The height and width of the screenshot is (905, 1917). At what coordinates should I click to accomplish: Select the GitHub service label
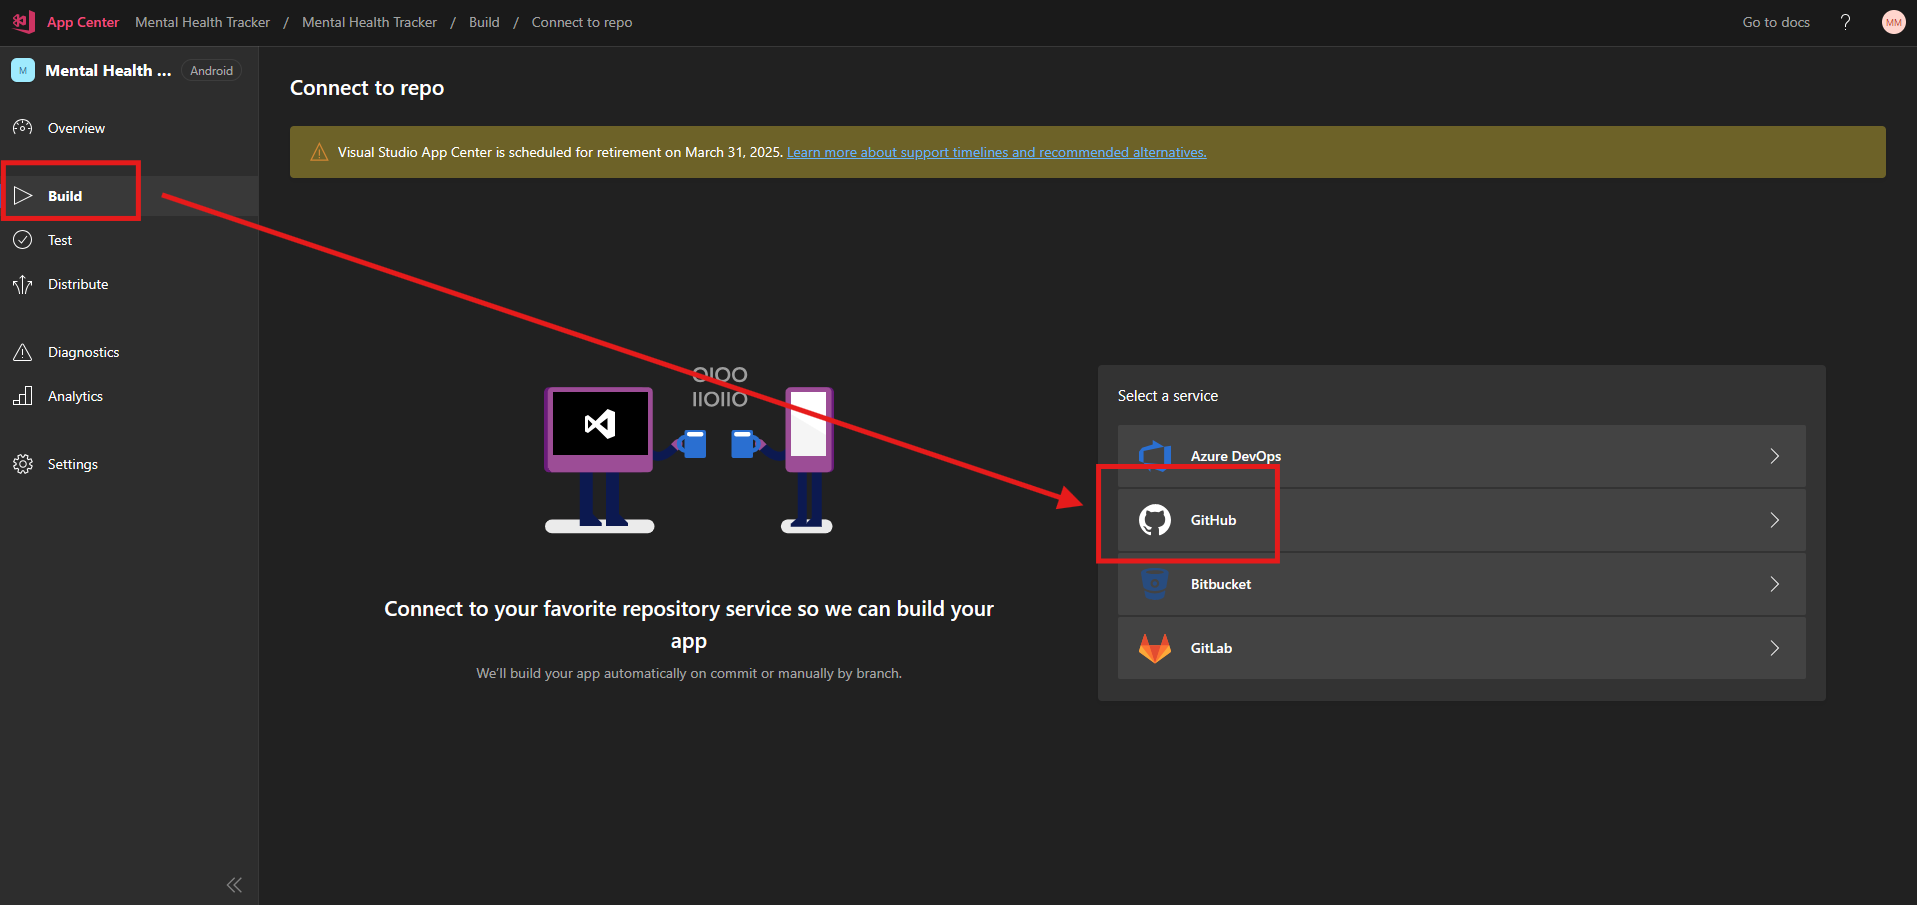point(1213,520)
